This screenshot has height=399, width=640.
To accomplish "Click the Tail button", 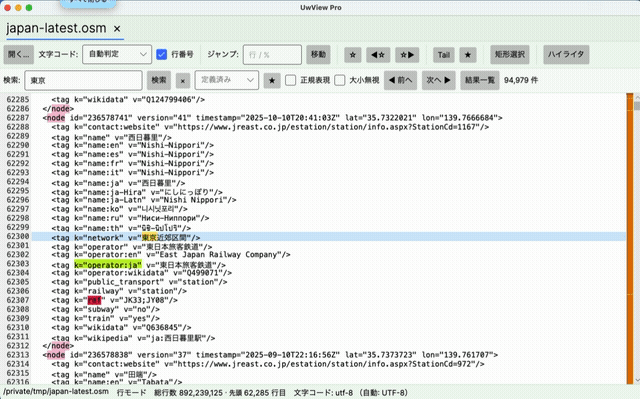I will (444, 55).
